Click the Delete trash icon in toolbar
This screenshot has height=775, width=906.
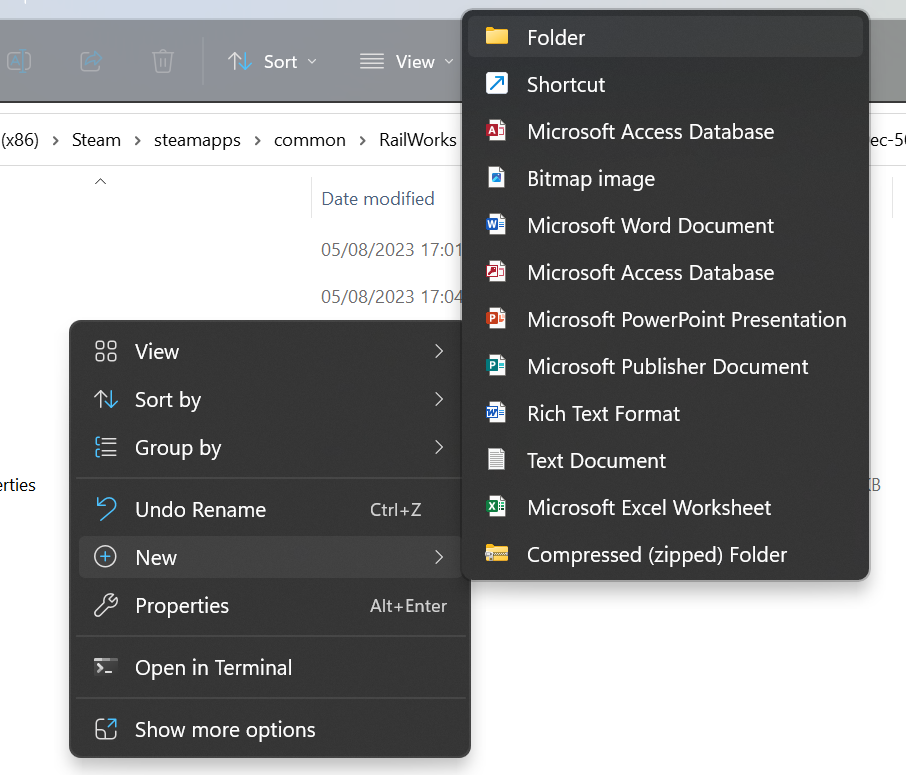[163, 61]
